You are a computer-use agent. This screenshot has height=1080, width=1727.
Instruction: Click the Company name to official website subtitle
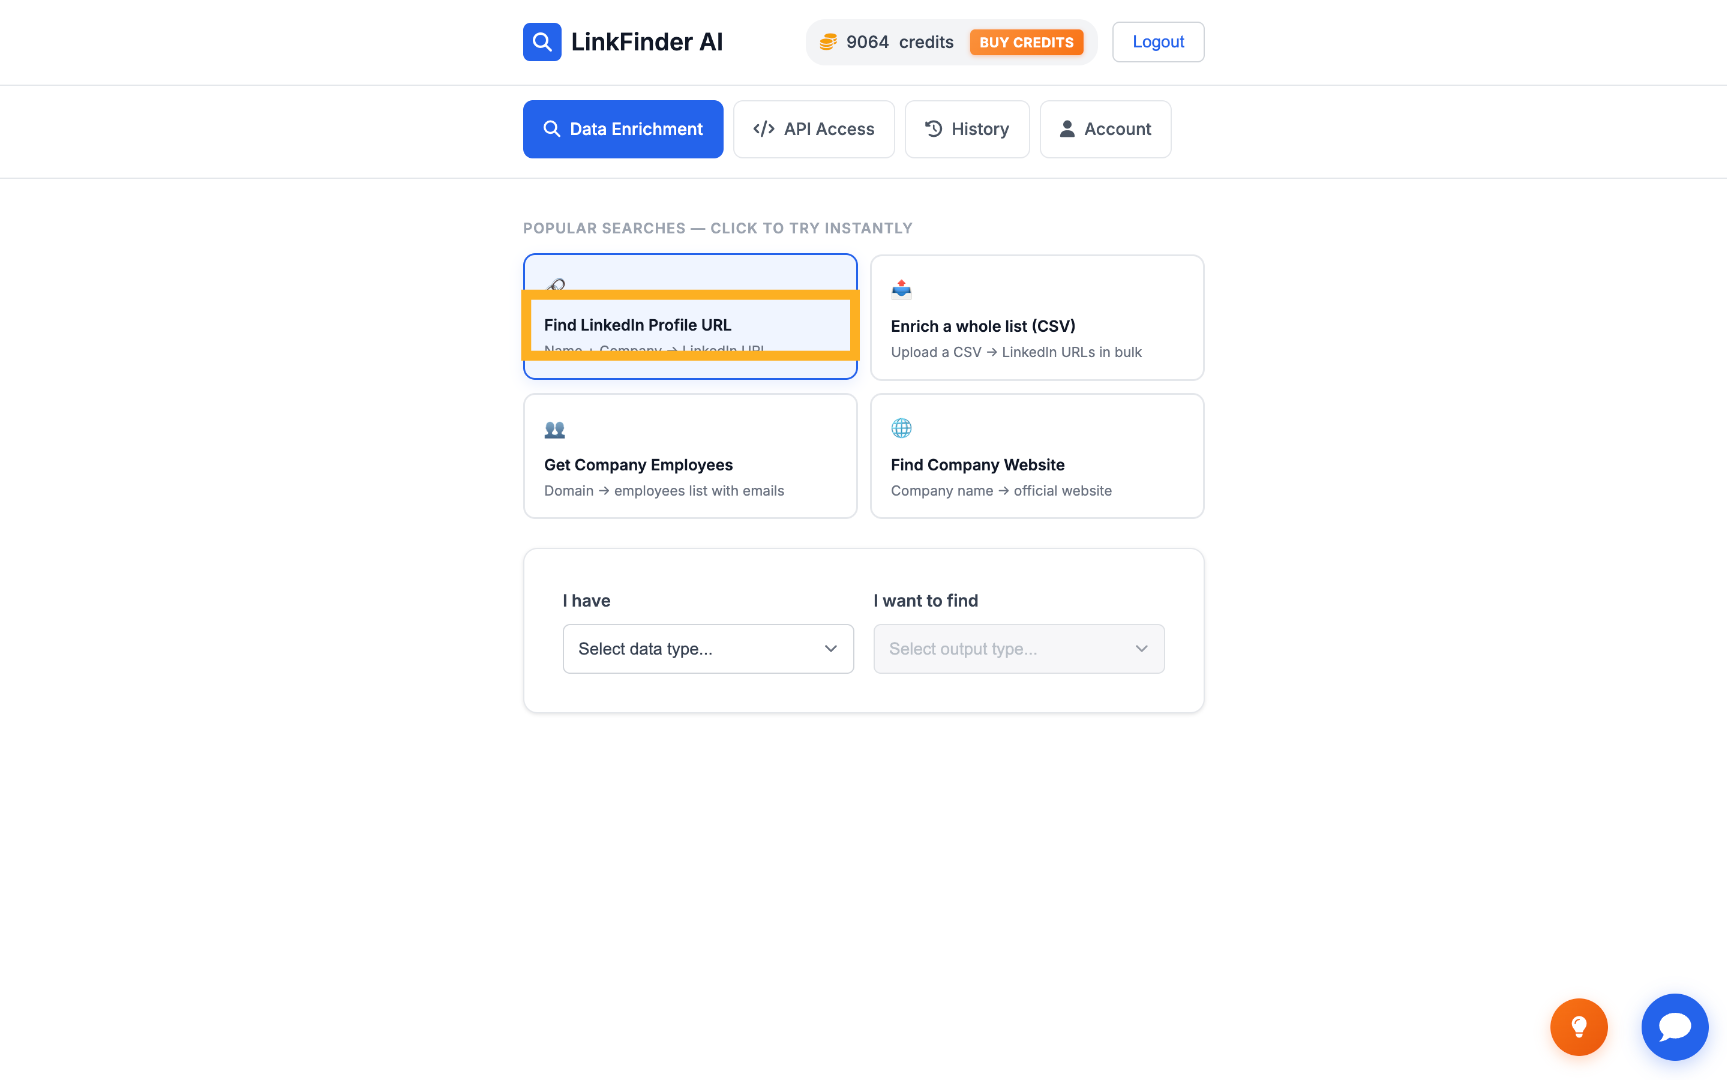[1001, 491]
